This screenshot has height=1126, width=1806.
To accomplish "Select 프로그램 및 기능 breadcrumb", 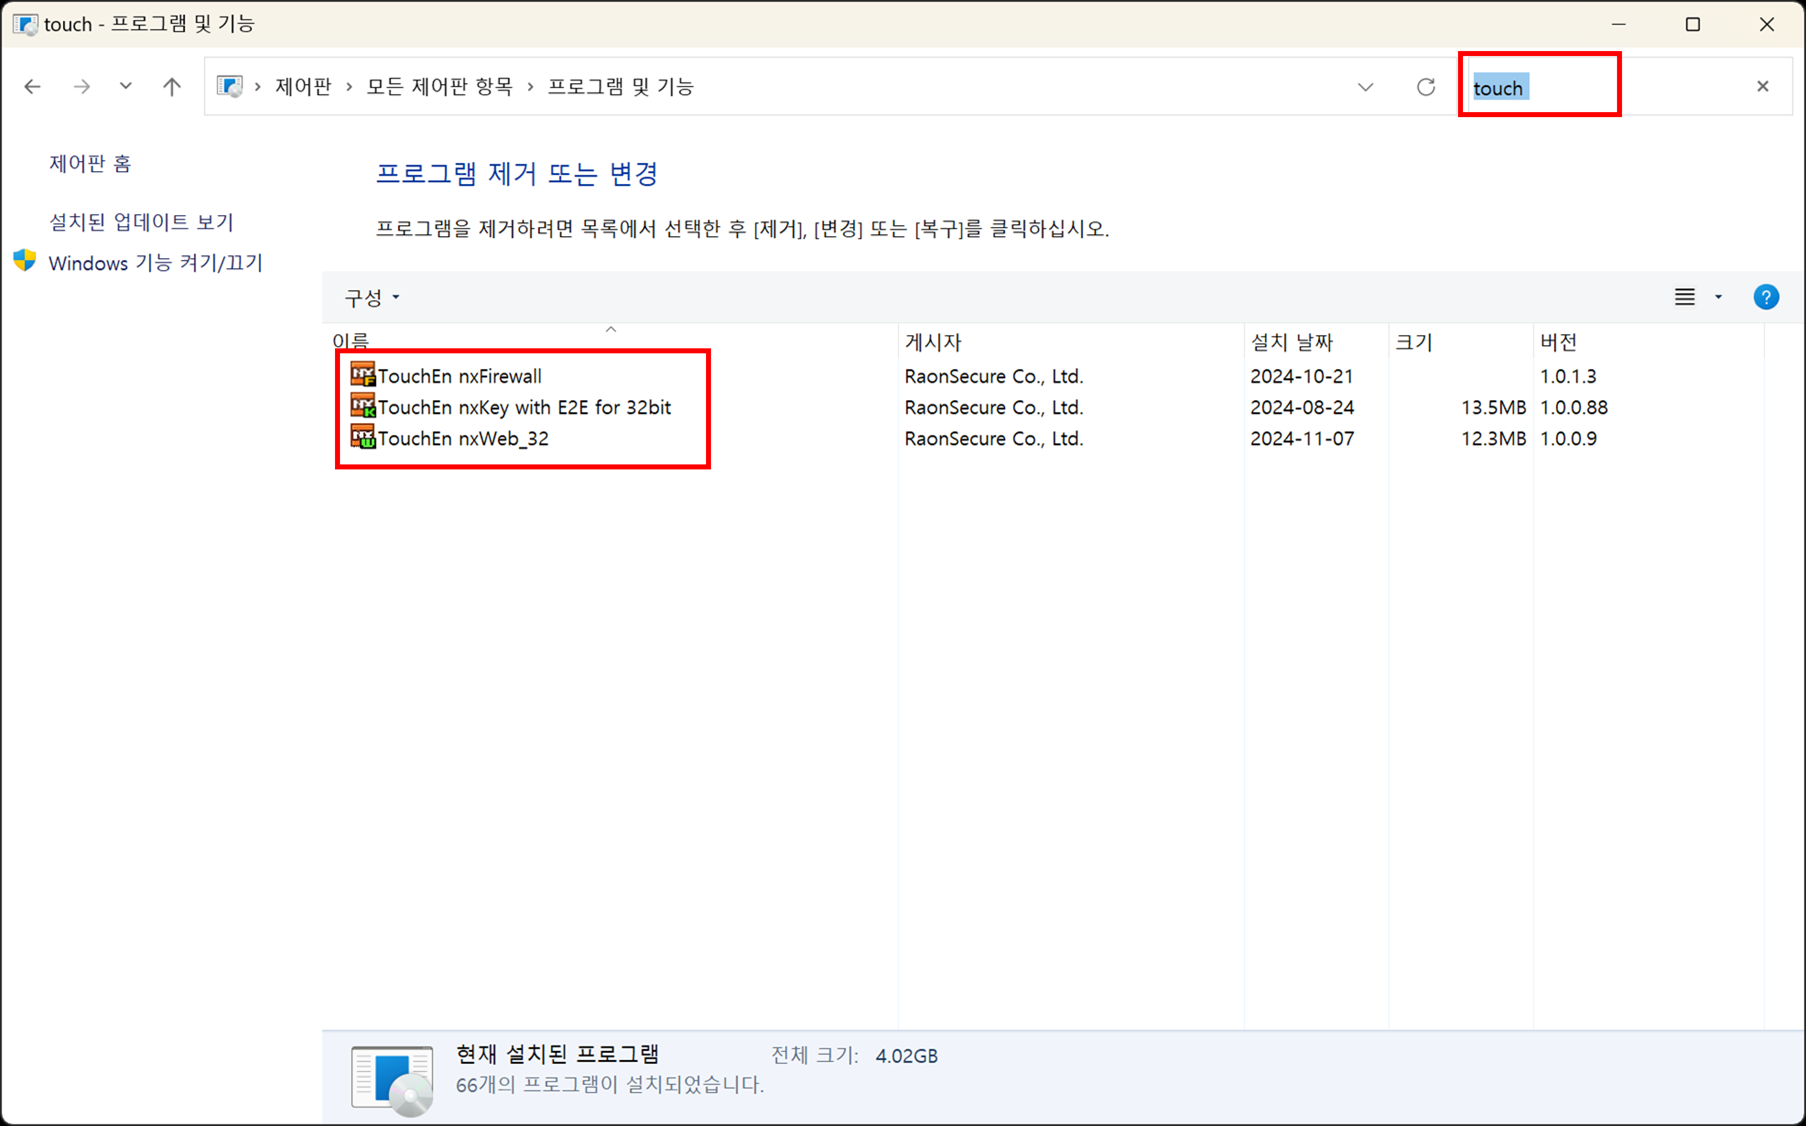I will (x=620, y=87).
